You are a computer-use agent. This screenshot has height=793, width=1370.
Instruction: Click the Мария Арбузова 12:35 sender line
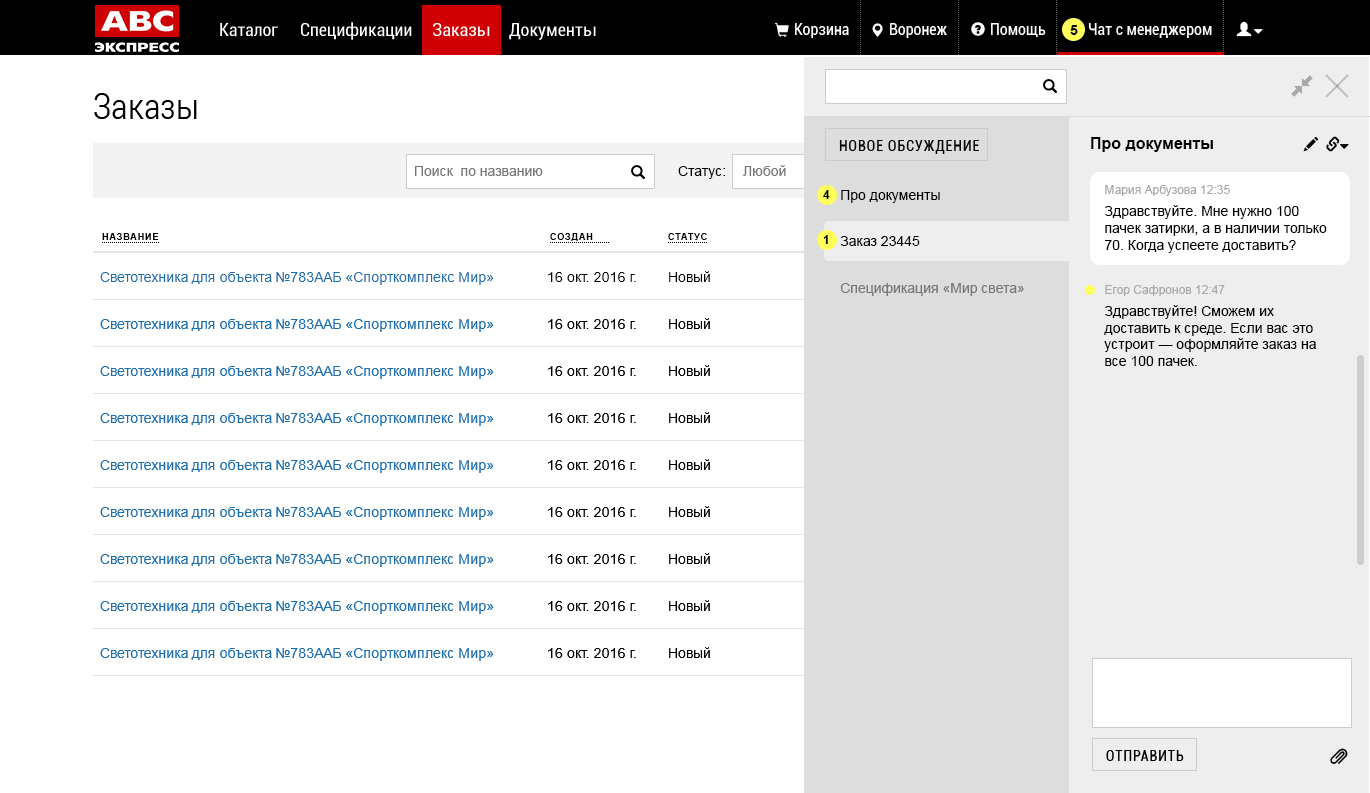(x=1167, y=189)
